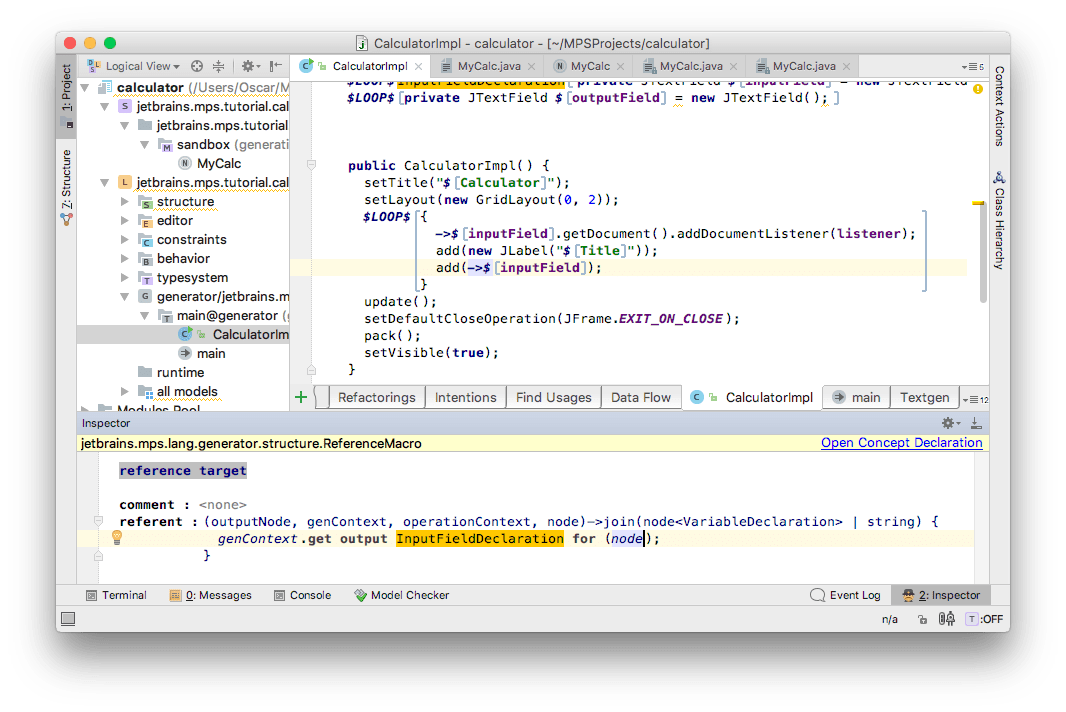Click the green plus icon below editor
The height and width of the screenshot is (712, 1066).
pyautogui.click(x=301, y=397)
